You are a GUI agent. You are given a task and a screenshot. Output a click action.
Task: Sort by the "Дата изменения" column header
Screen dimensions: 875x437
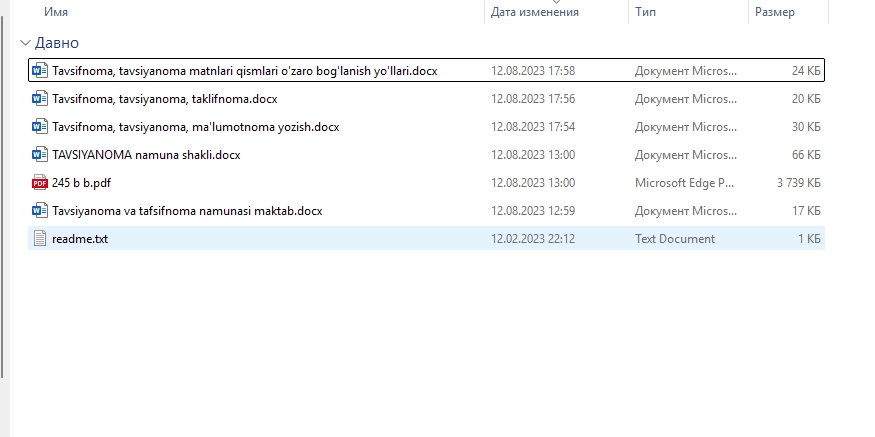pyautogui.click(x=534, y=12)
